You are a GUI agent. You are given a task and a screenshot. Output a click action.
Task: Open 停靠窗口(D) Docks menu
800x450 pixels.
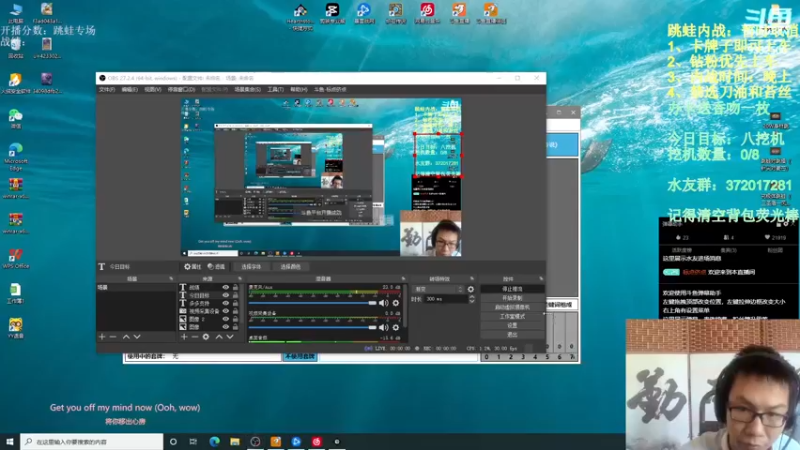coord(181,89)
